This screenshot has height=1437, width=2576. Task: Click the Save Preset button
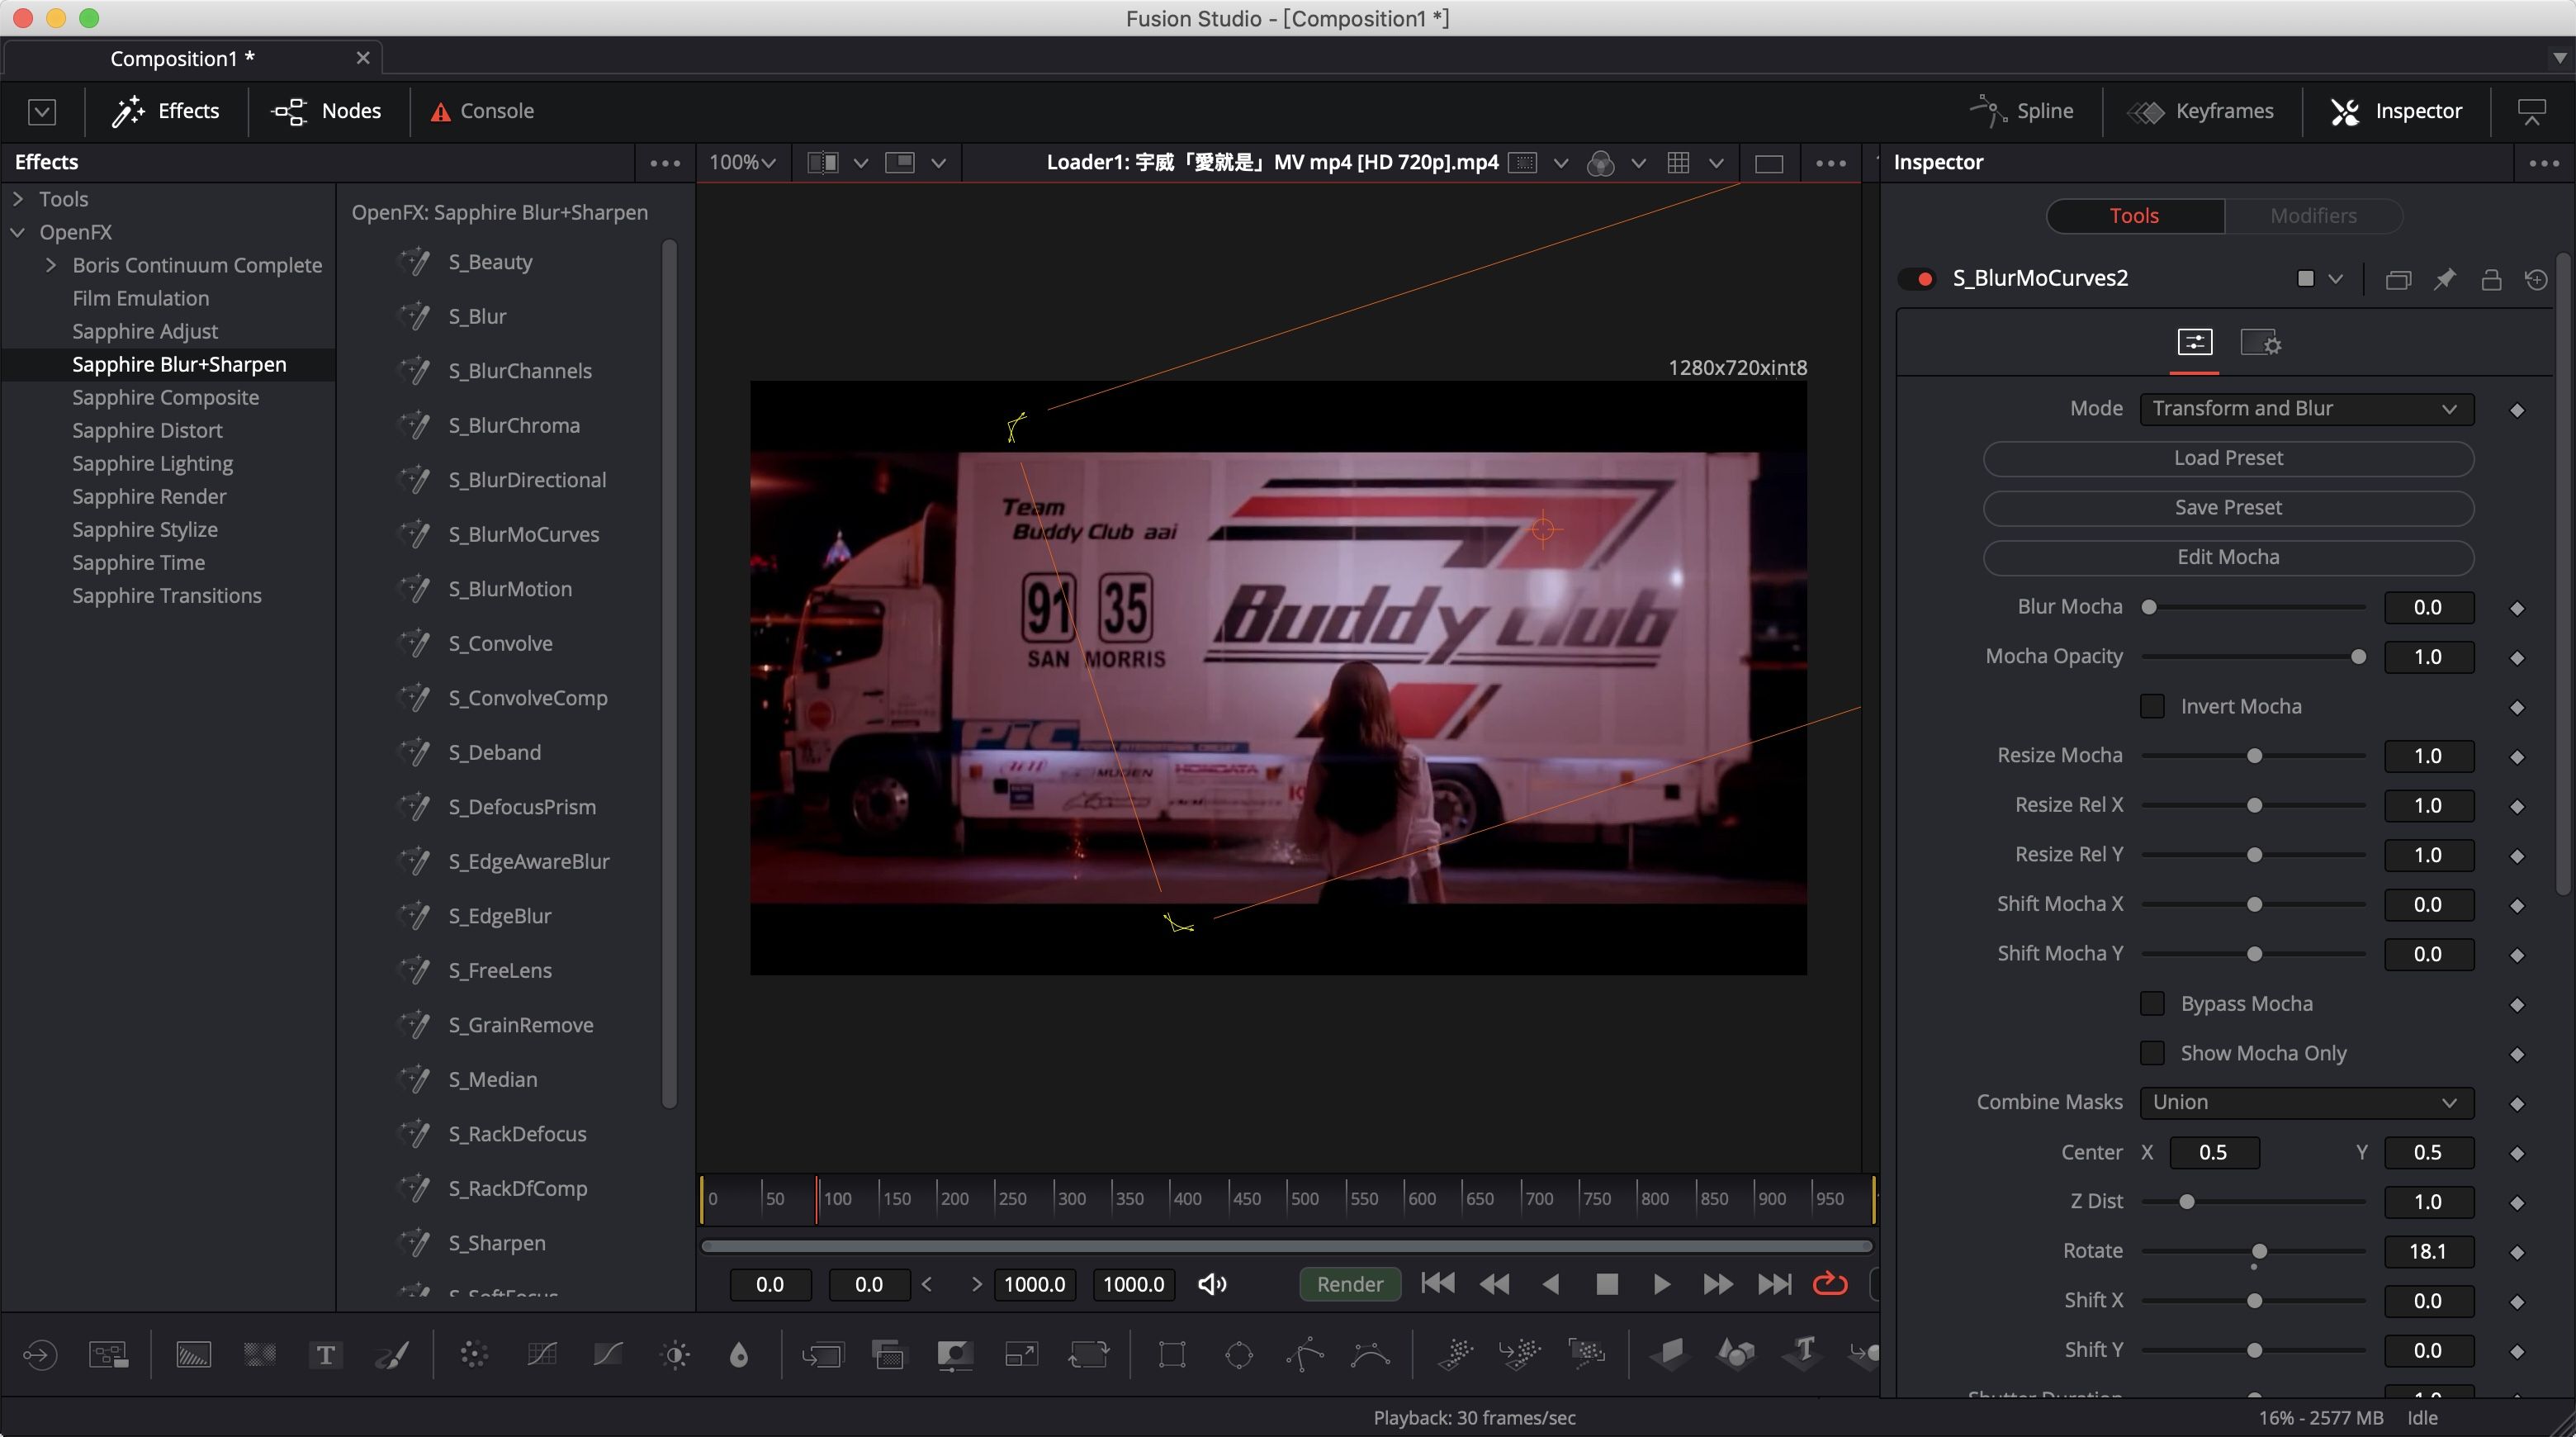pyautogui.click(x=2228, y=506)
